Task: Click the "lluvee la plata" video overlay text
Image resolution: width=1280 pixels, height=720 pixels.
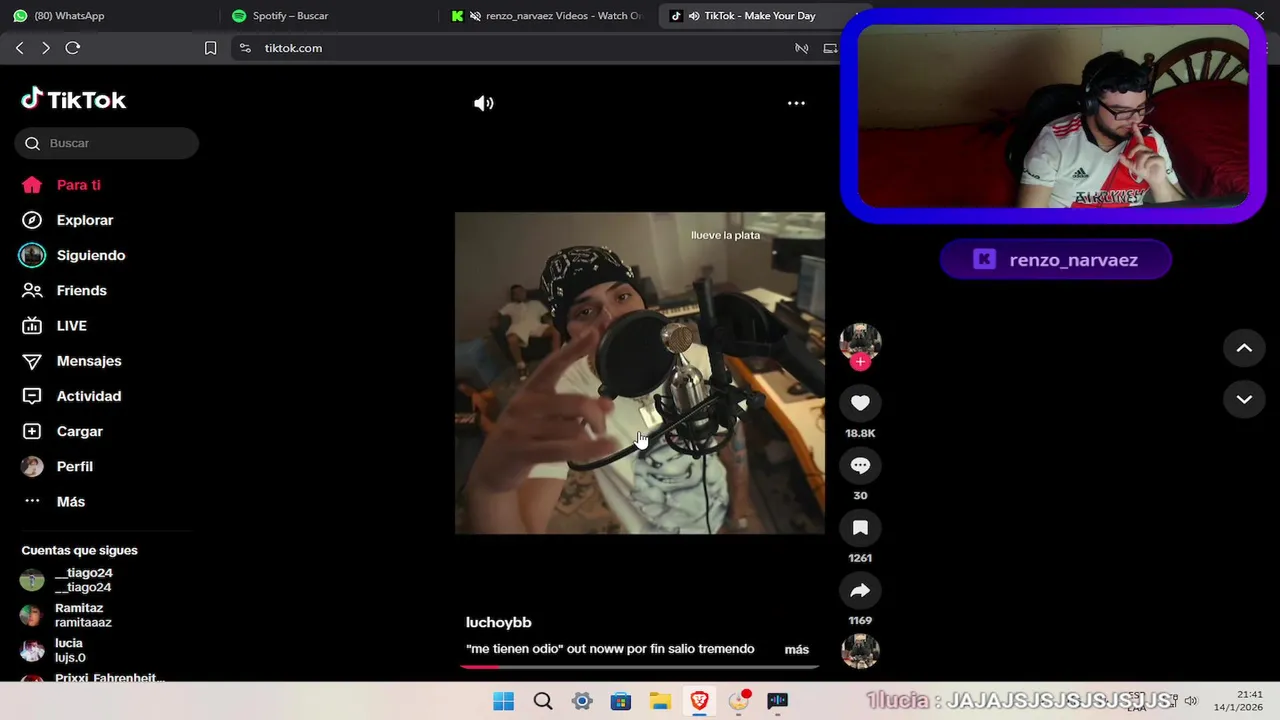Action: (x=726, y=235)
